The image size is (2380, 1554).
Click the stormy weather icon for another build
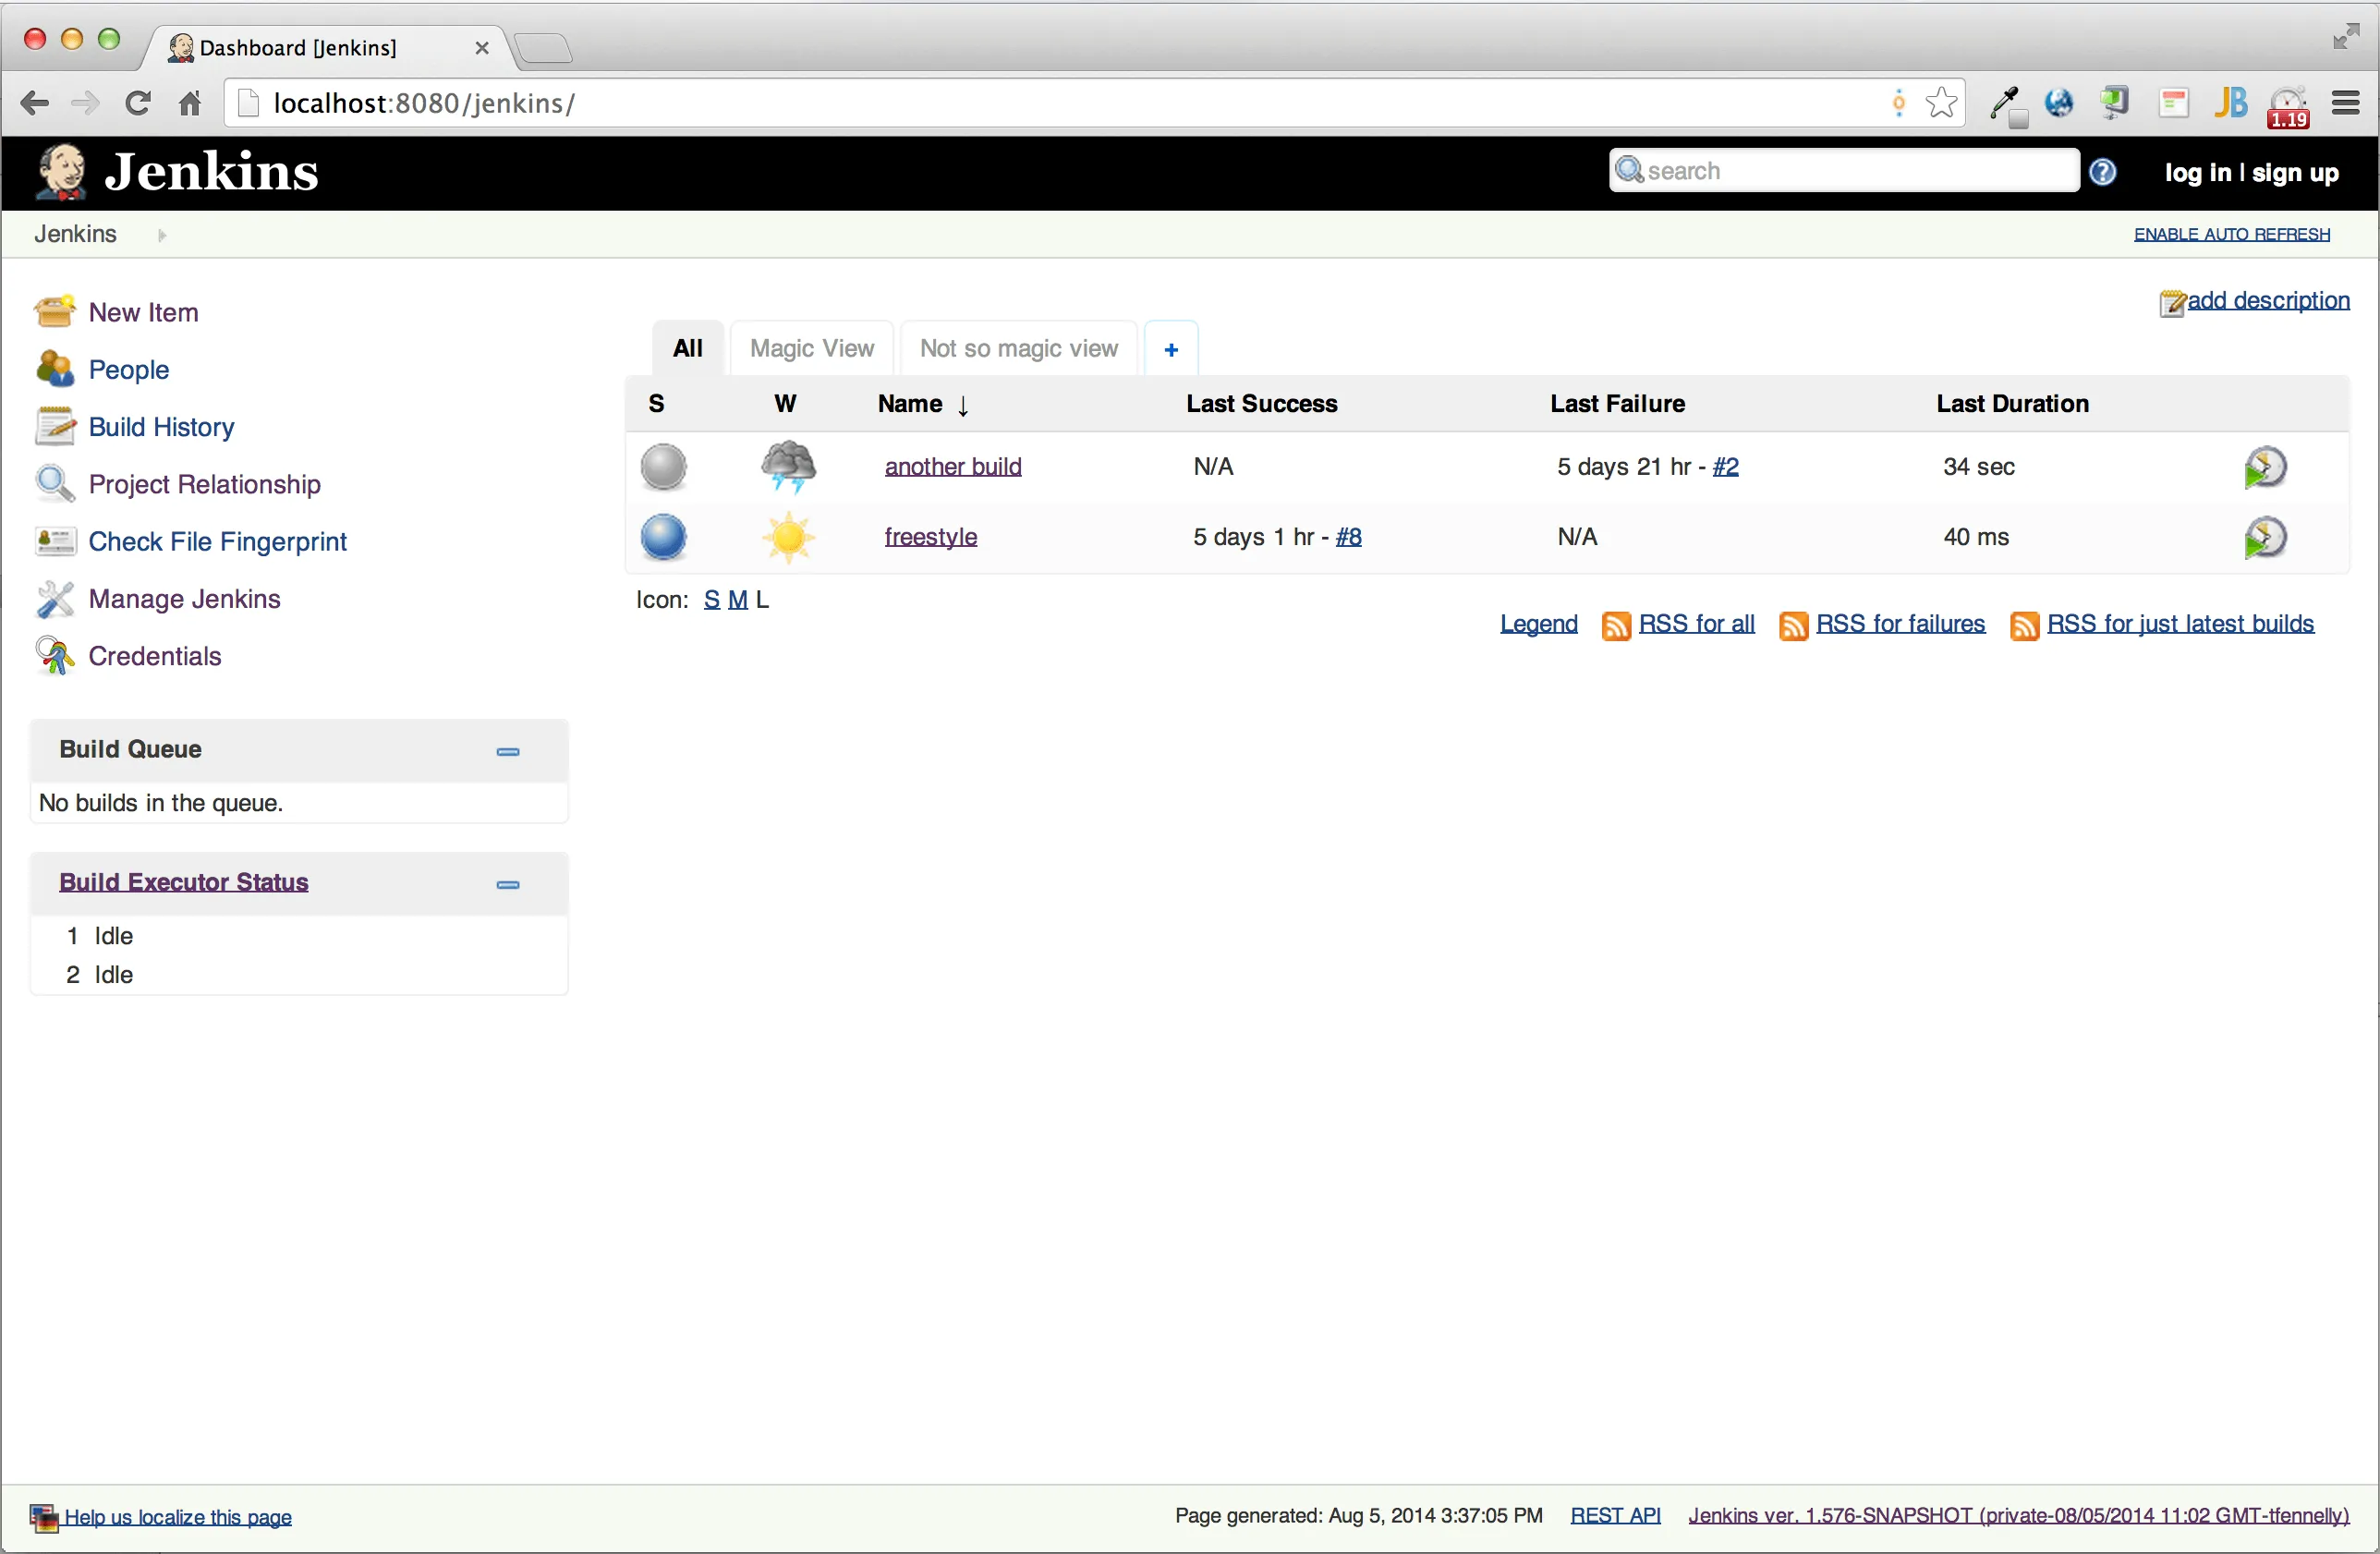click(786, 465)
